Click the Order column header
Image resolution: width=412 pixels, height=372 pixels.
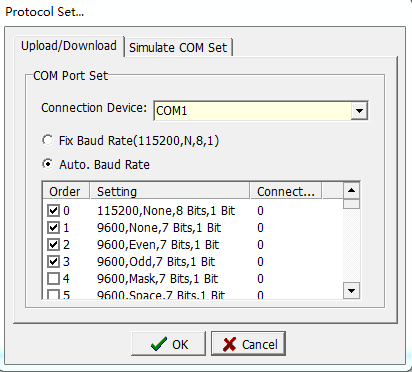pos(66,191)
